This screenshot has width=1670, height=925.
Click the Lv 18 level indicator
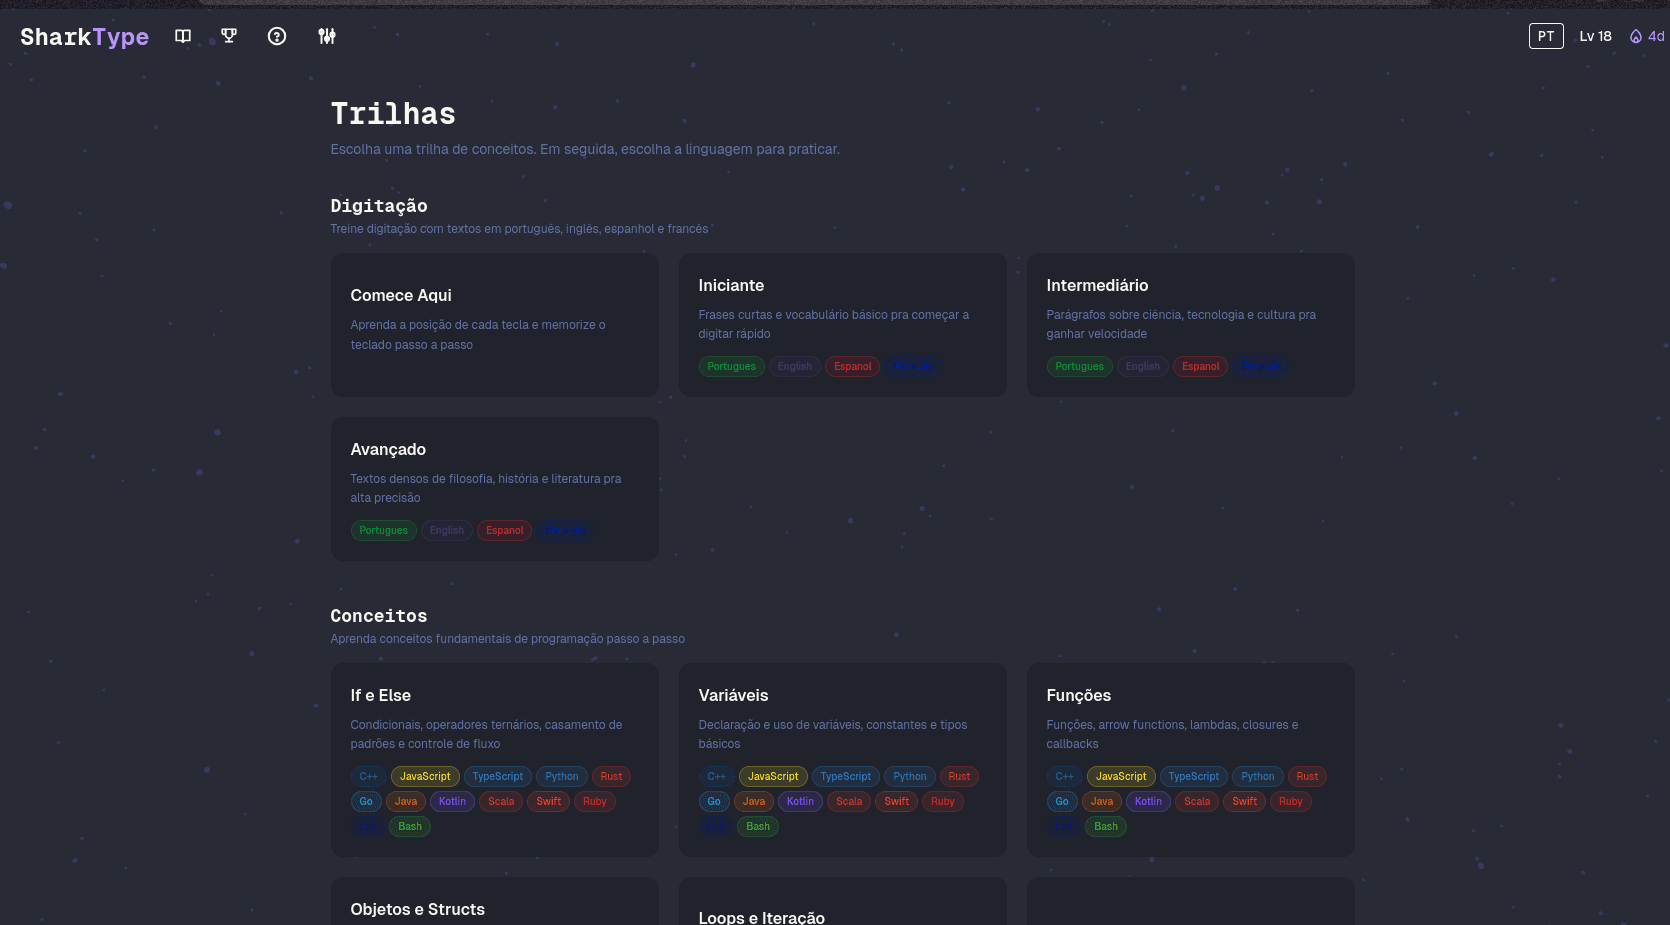point(1595,36)
